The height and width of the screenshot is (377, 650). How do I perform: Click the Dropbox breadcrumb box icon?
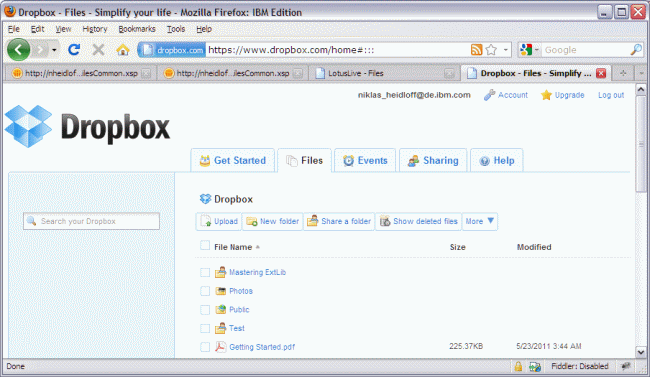coord(205,199)
